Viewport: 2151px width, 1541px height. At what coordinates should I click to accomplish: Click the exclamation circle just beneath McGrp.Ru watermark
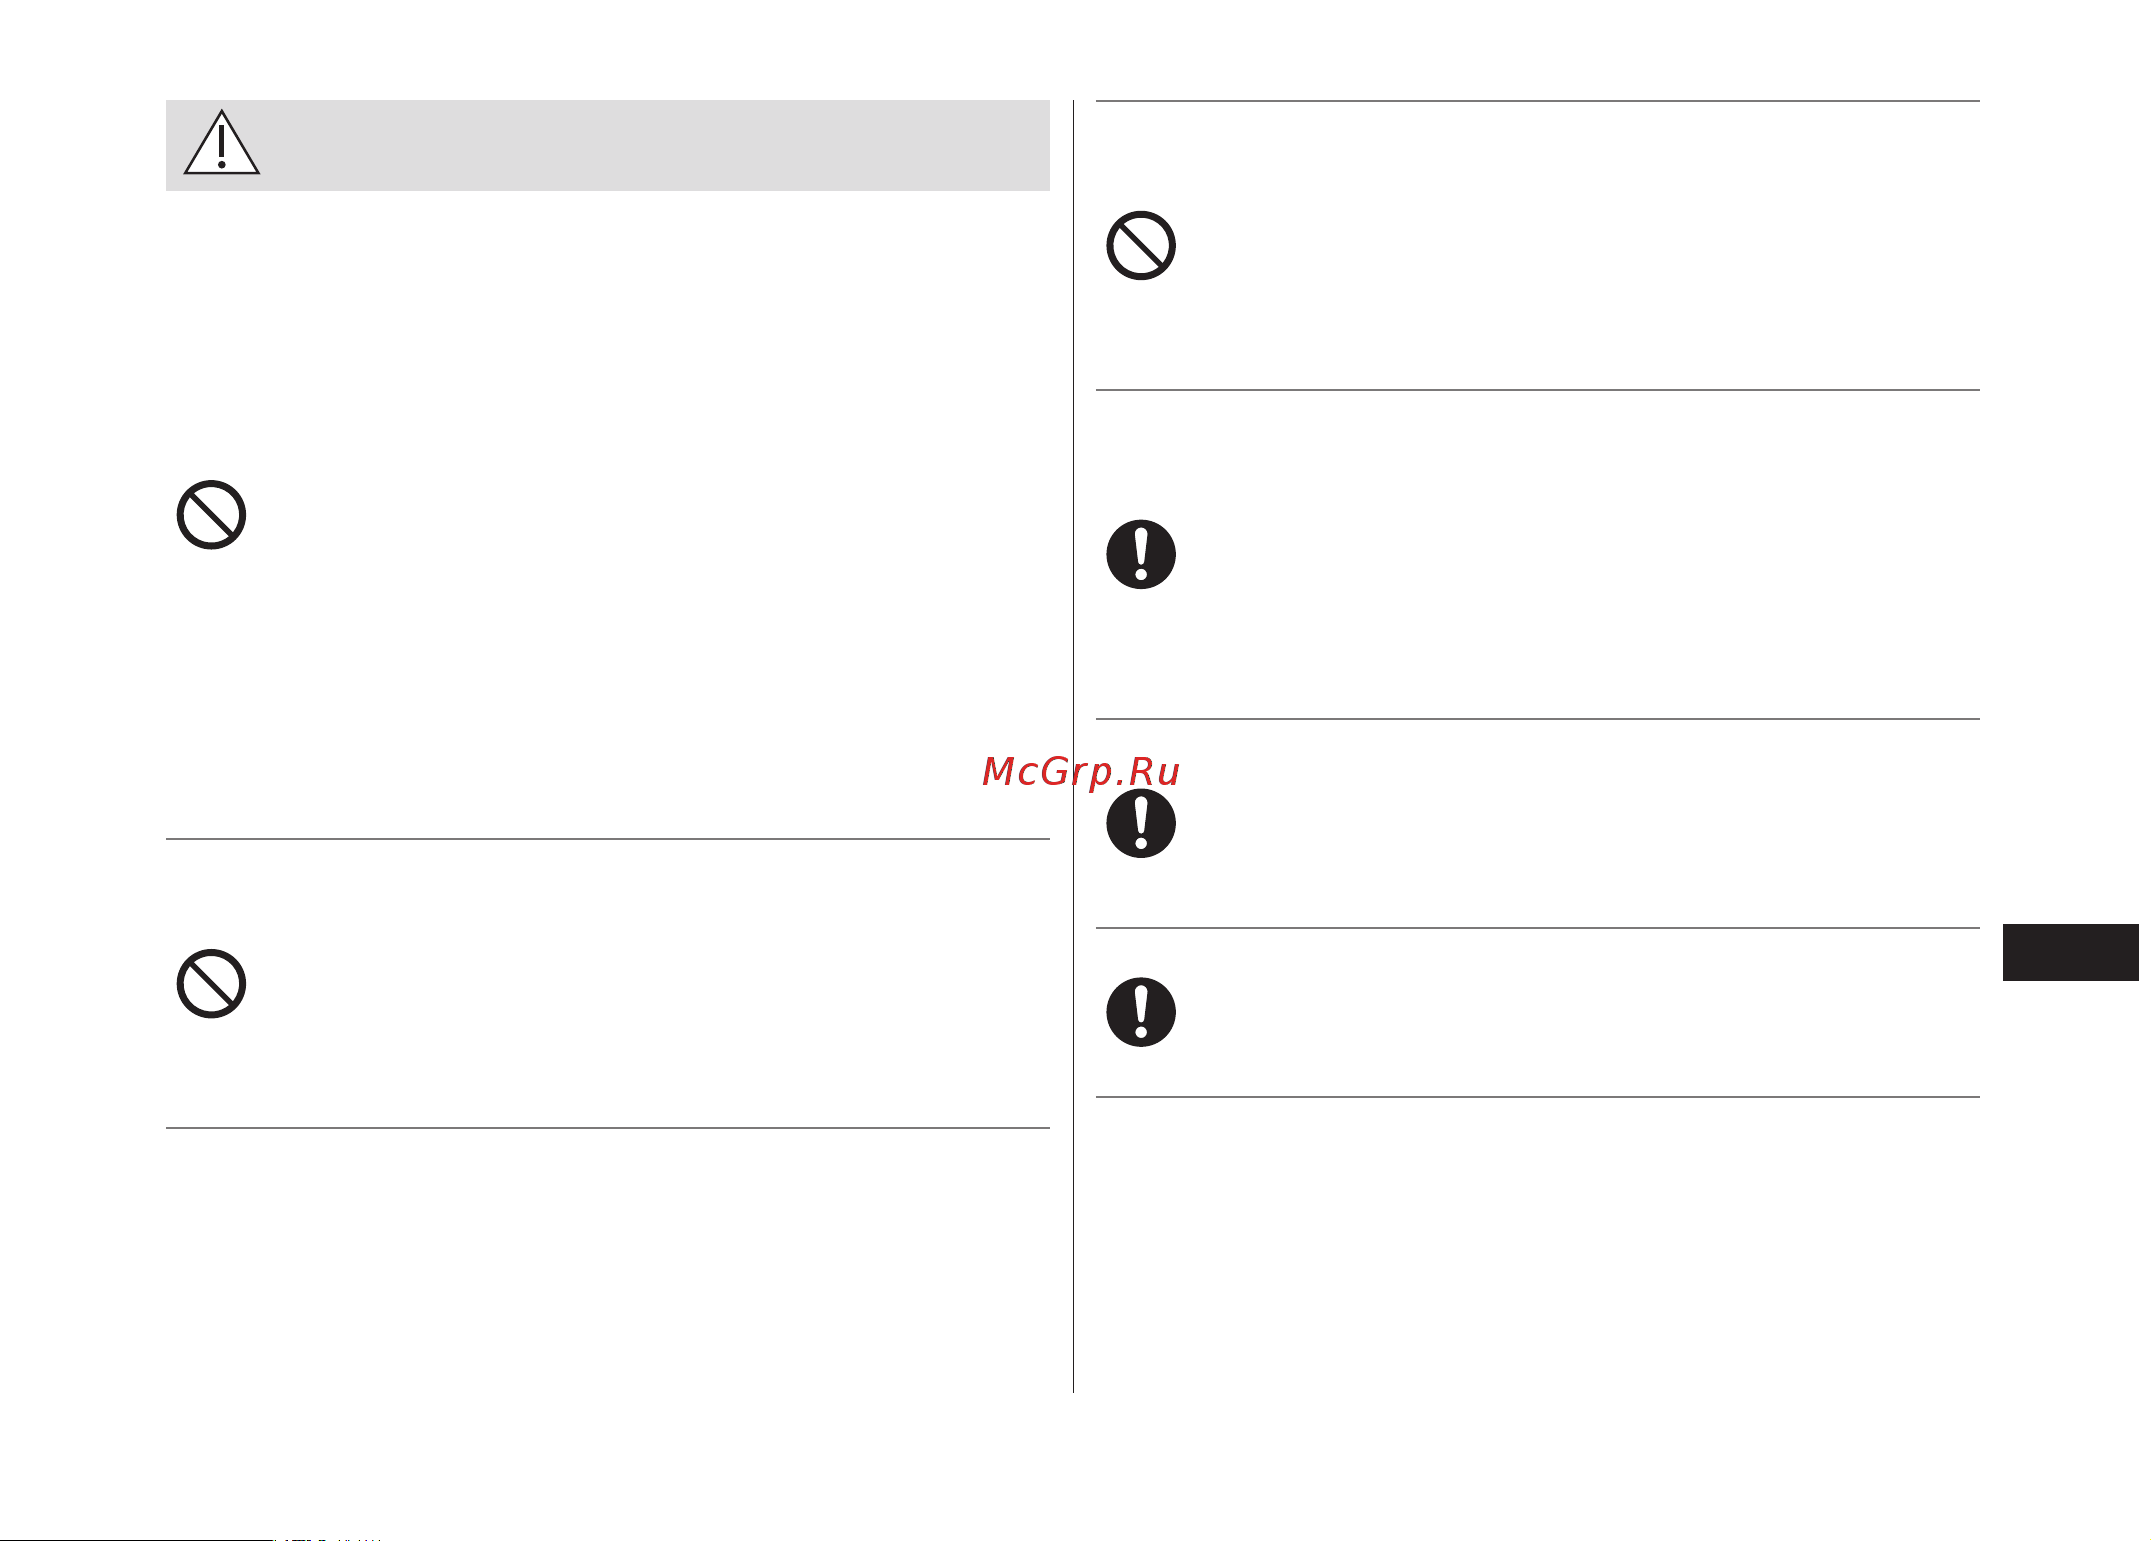click(1140, 823)
